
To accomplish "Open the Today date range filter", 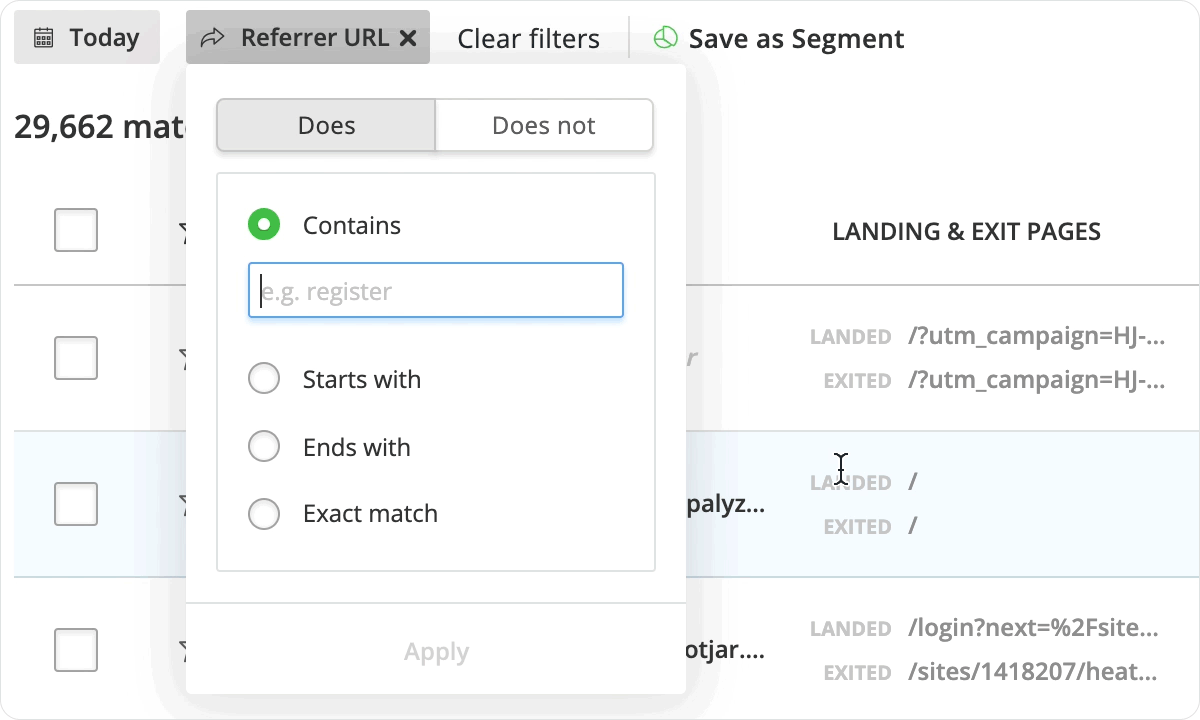I will coord(87,38).
